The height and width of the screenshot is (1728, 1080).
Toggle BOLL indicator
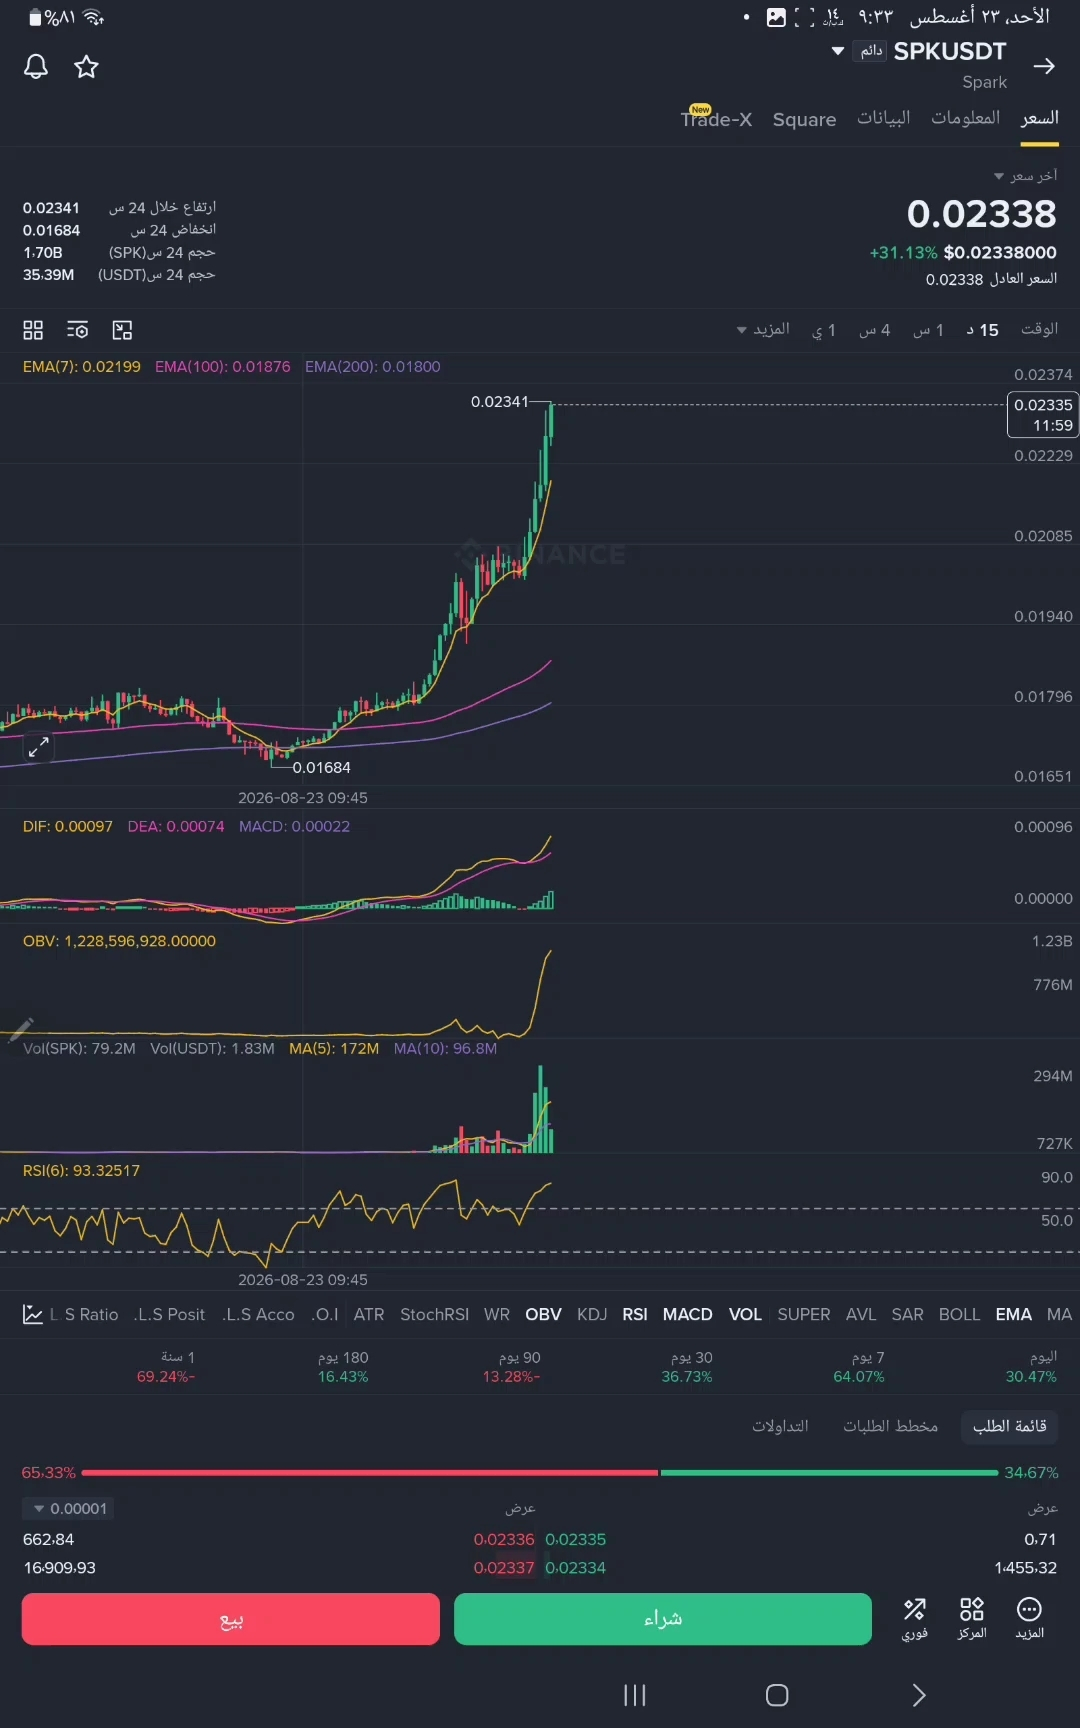click(x=959, y=1314)
